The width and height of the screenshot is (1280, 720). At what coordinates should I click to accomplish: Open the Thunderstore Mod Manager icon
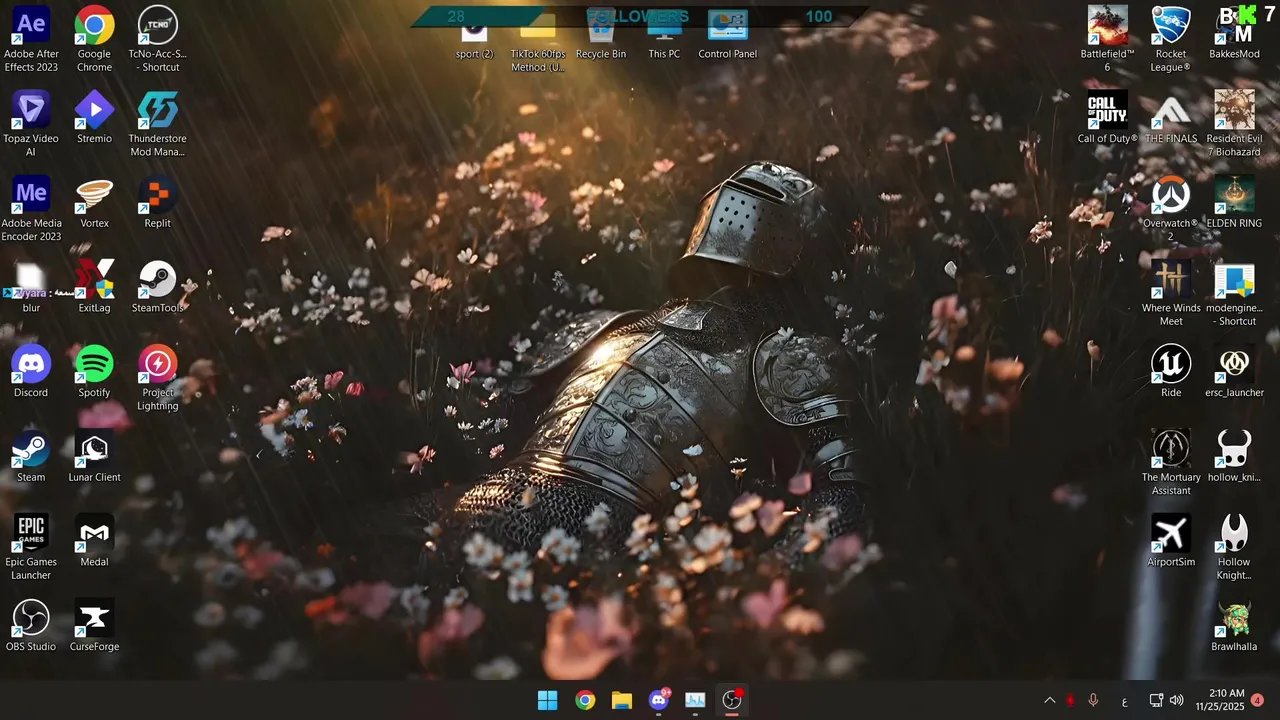pos(157,124)
